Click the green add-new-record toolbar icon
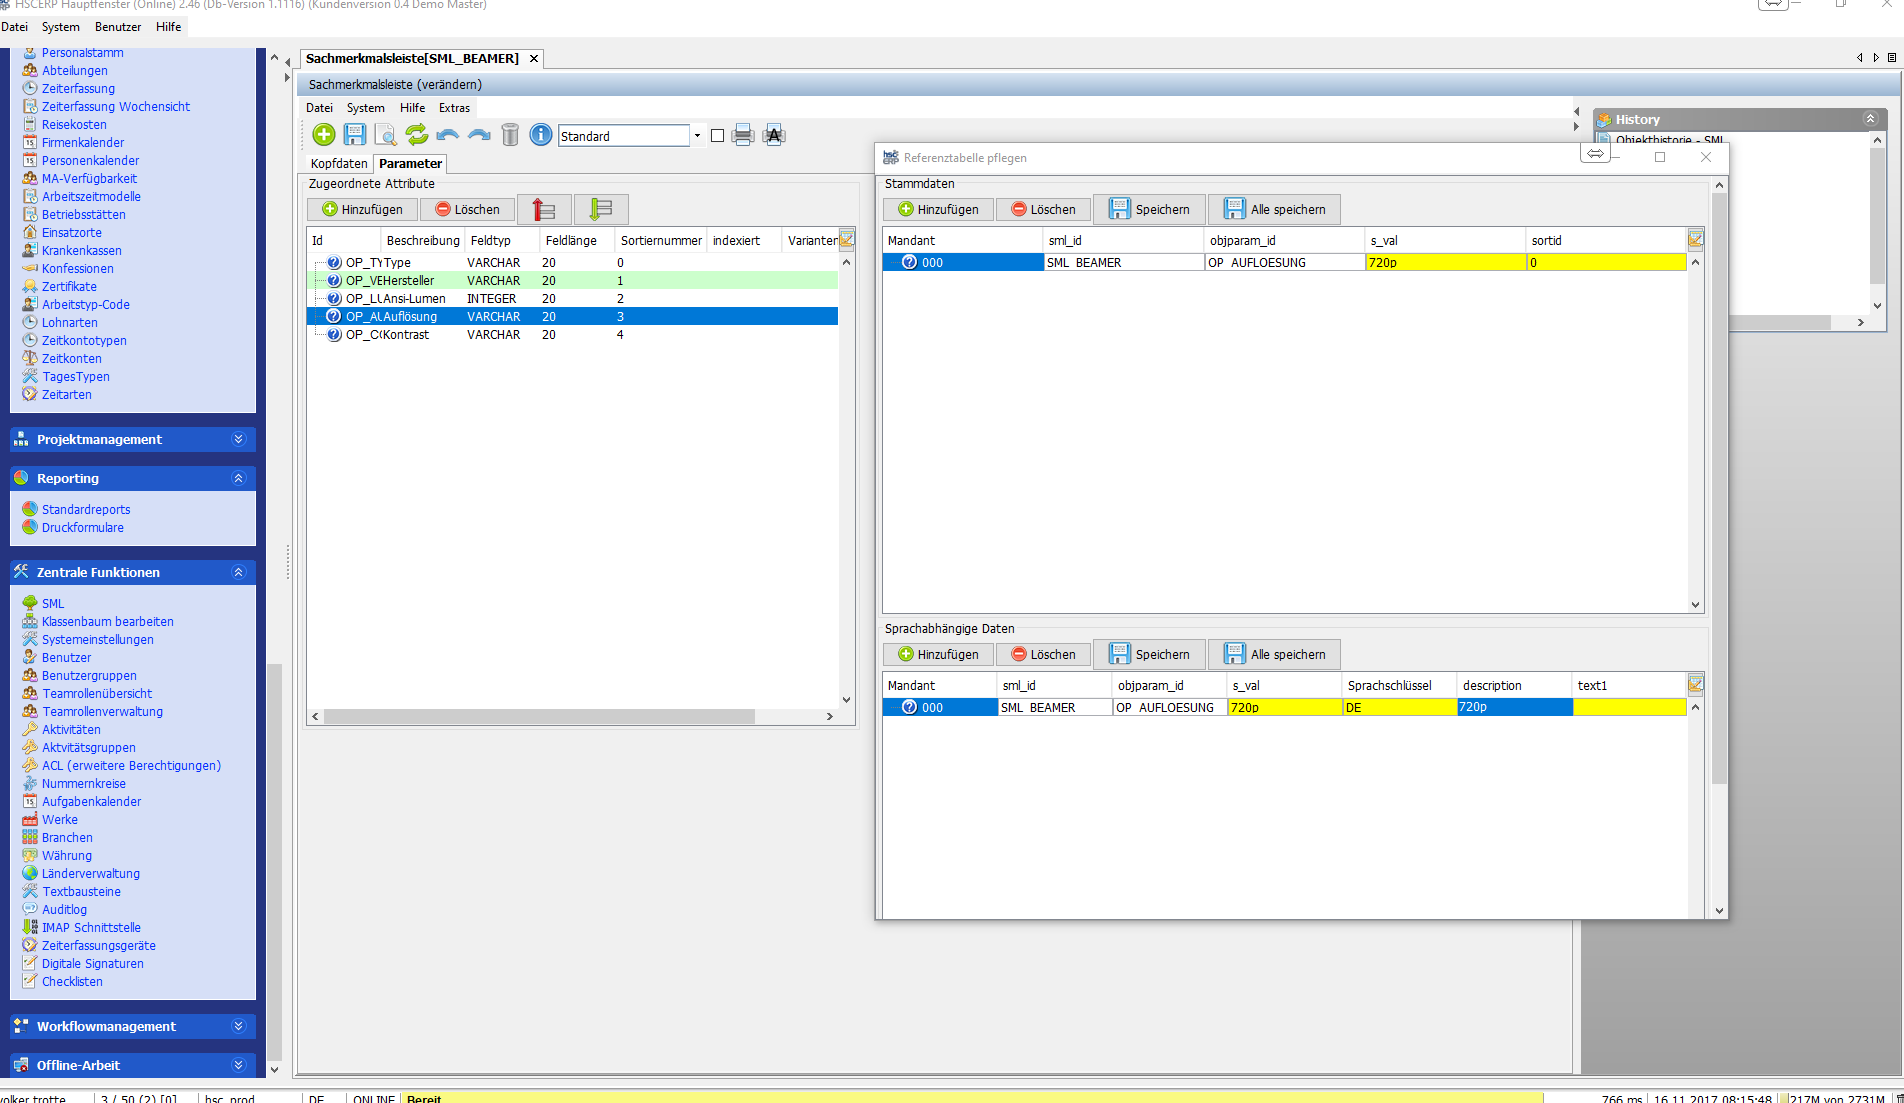 (323, 135)
